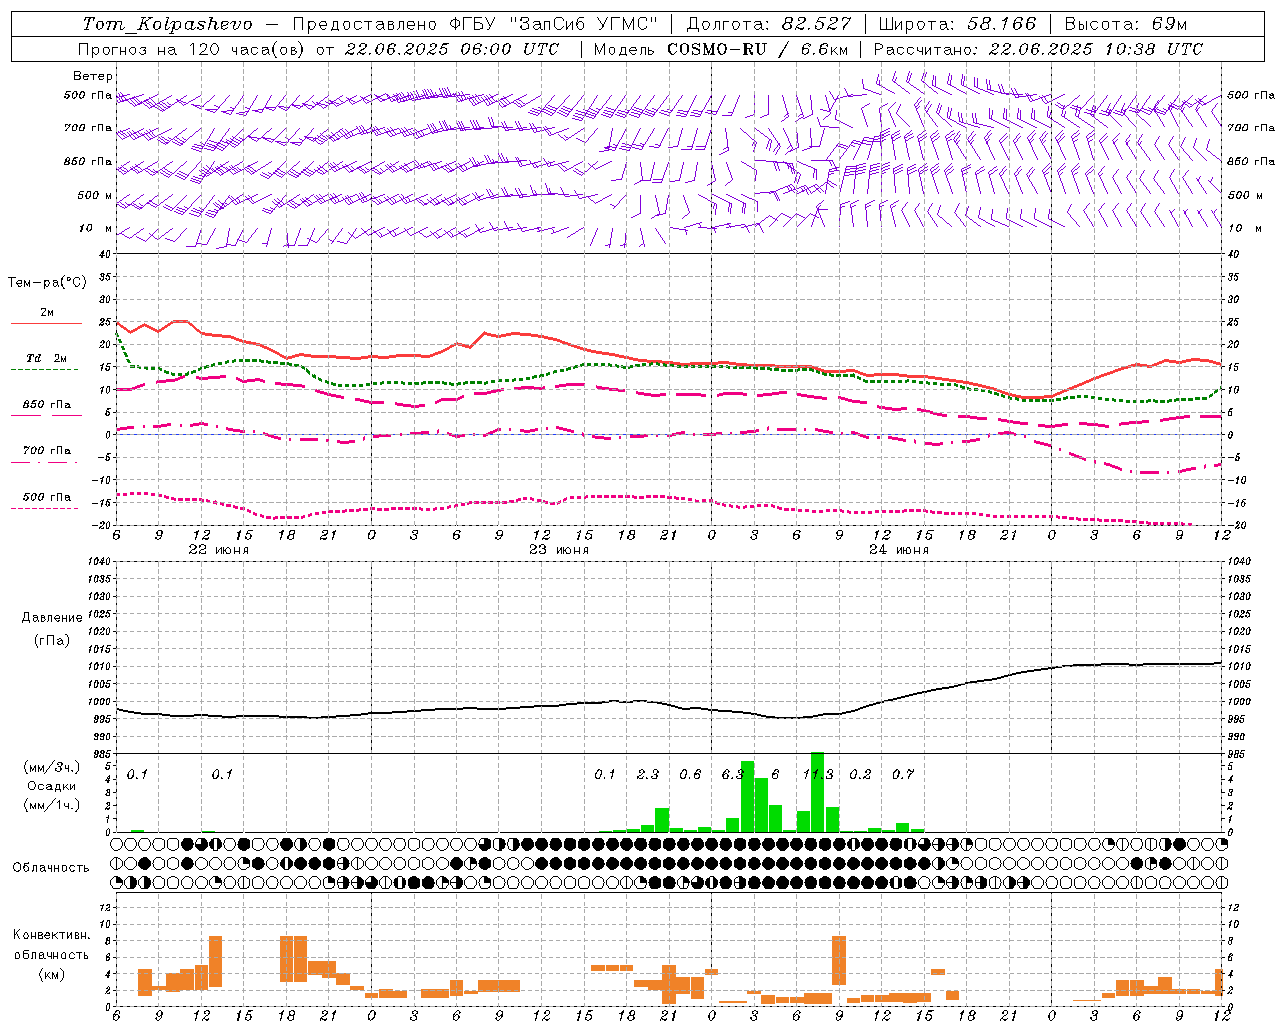Click the Давление pressure label

[x=52, y=618]
